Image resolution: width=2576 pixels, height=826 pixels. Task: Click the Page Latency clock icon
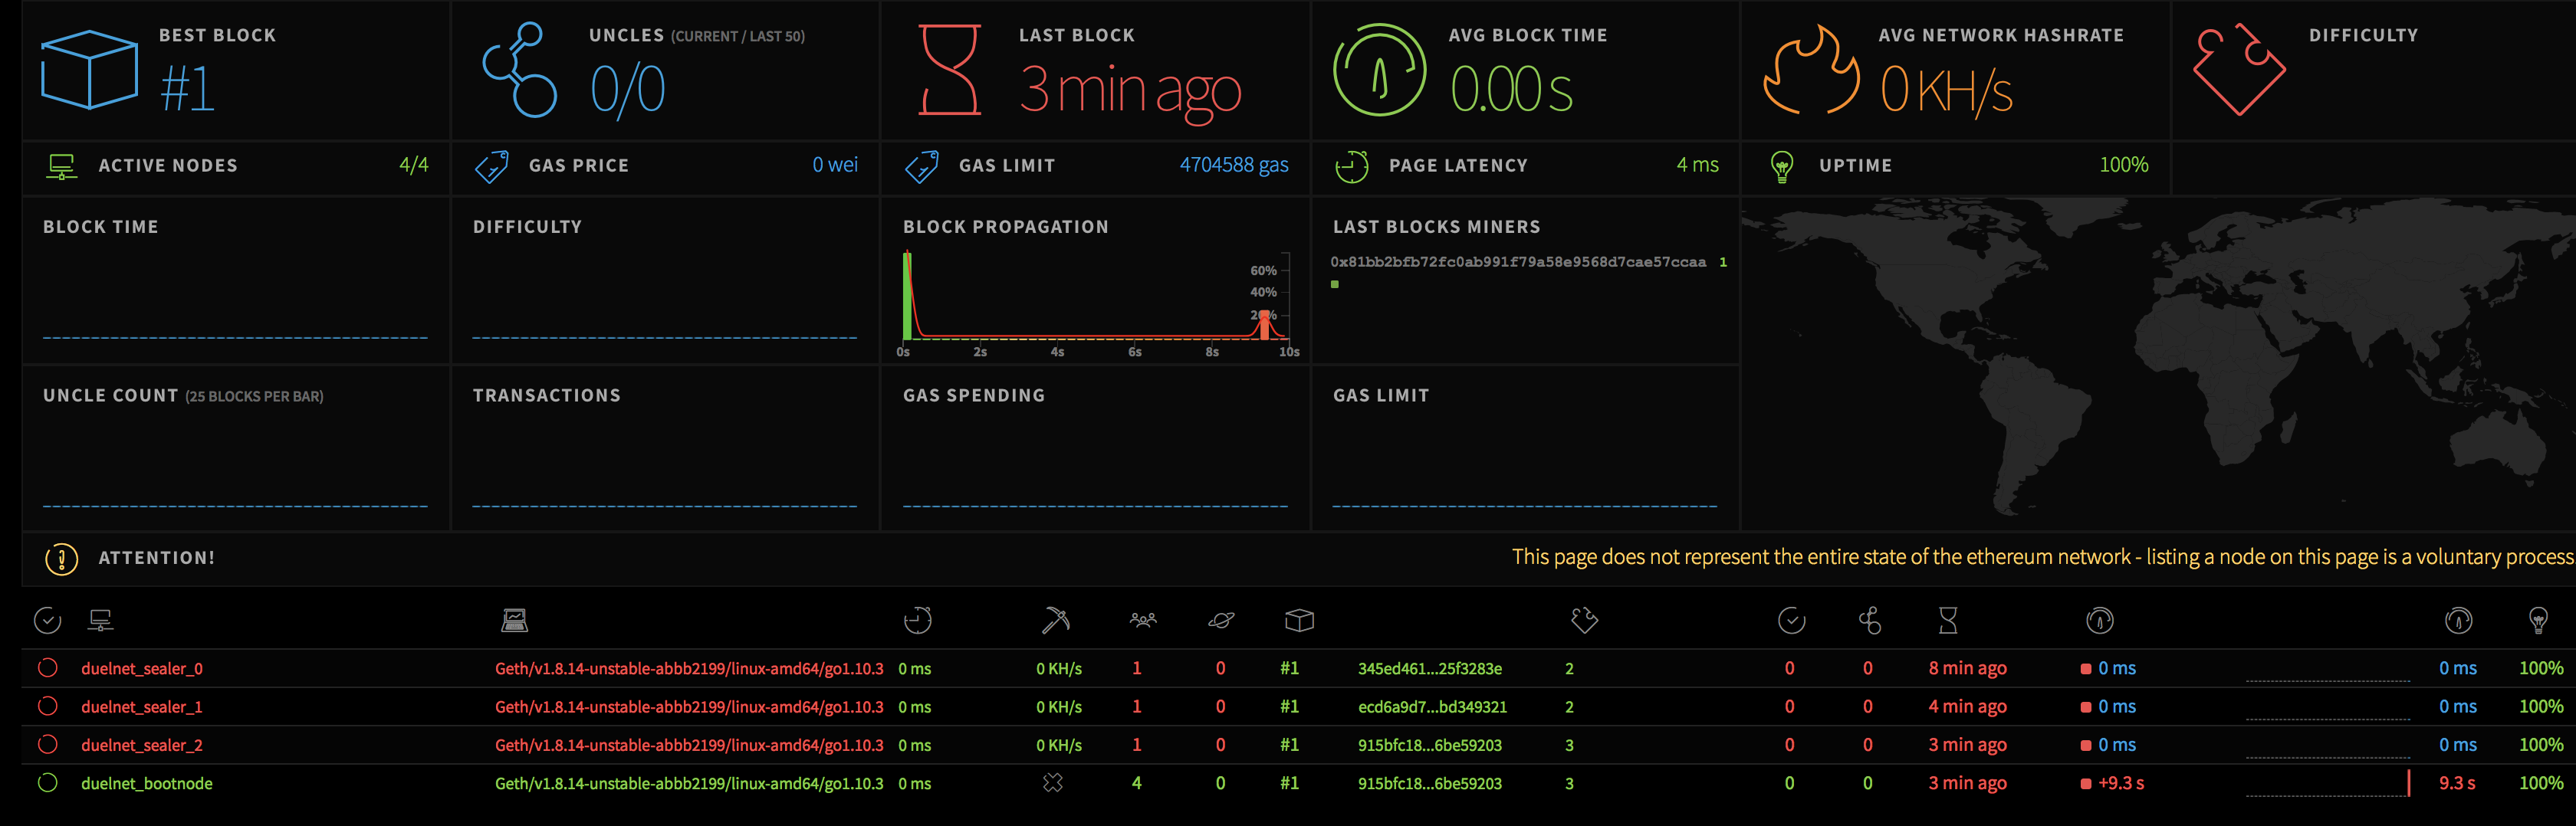[1351, 166]
